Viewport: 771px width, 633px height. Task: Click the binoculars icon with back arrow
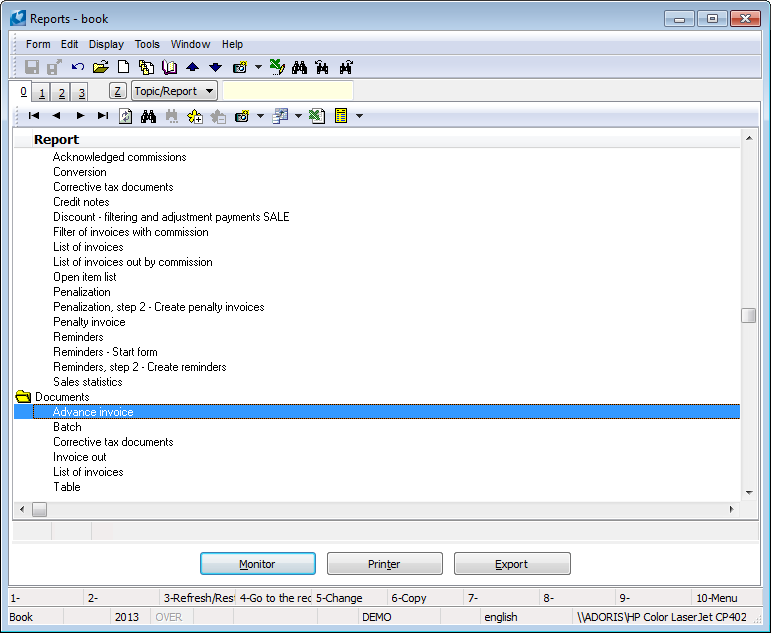322,67
